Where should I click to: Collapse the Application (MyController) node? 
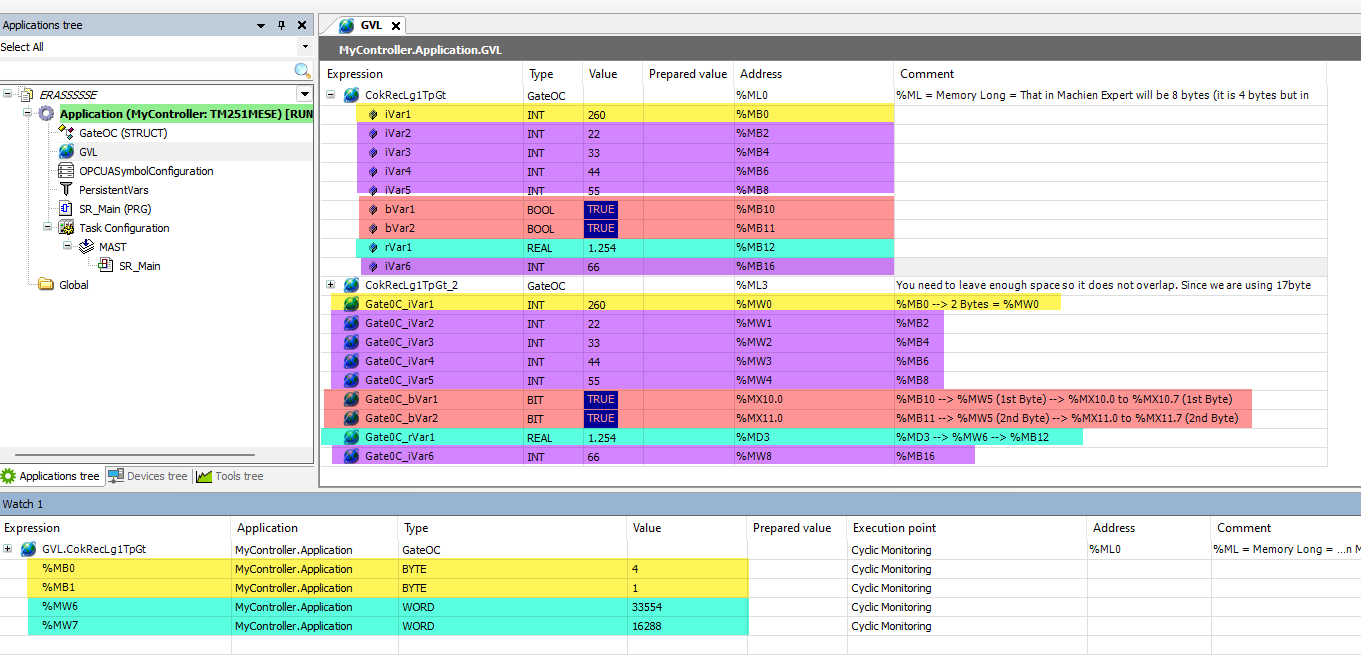(28, 113)
